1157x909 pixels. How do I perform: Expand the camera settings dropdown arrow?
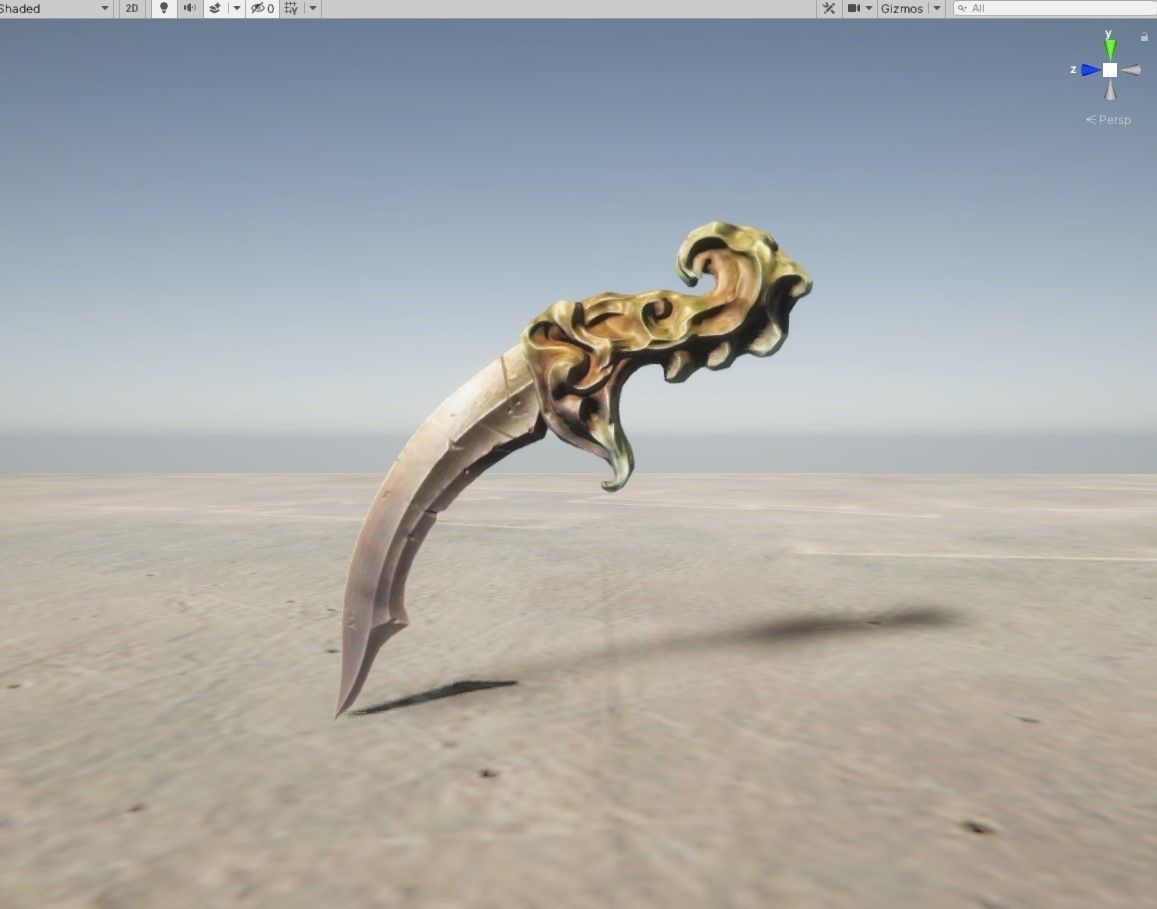[869, 9]
